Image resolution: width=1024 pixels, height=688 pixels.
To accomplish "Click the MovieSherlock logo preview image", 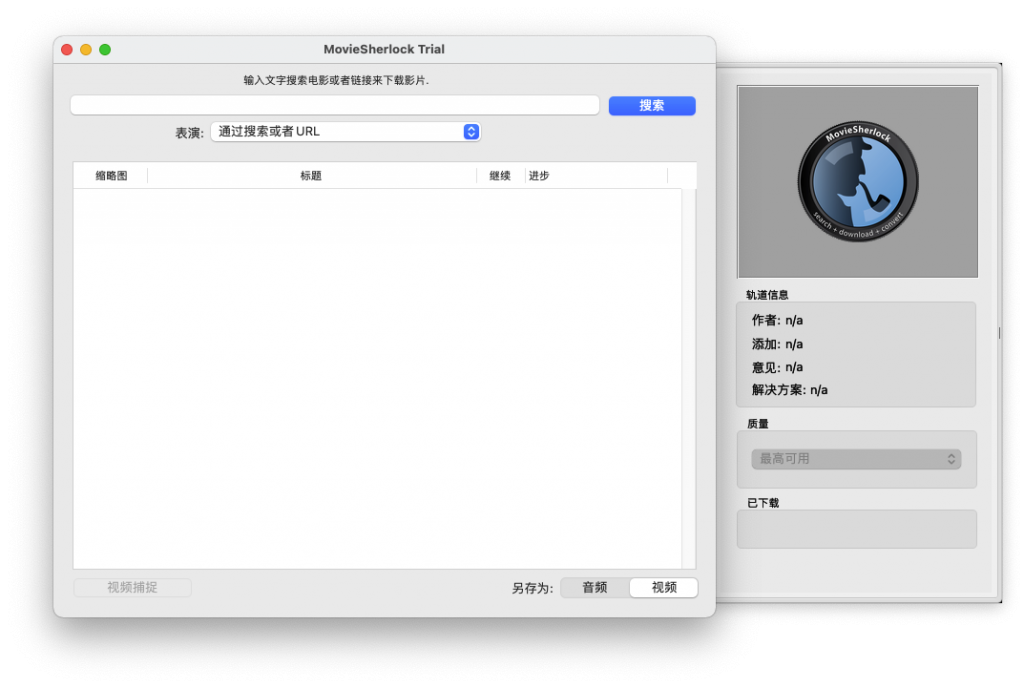I will click(x=857, y=182).
